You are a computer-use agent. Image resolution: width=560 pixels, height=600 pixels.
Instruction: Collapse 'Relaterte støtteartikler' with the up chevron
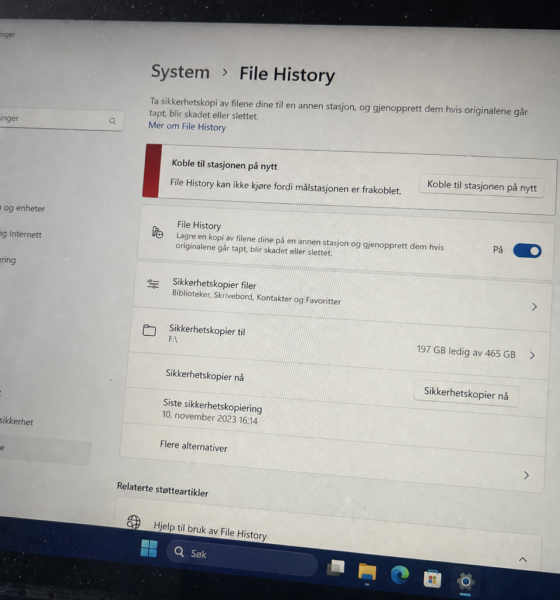522,559
